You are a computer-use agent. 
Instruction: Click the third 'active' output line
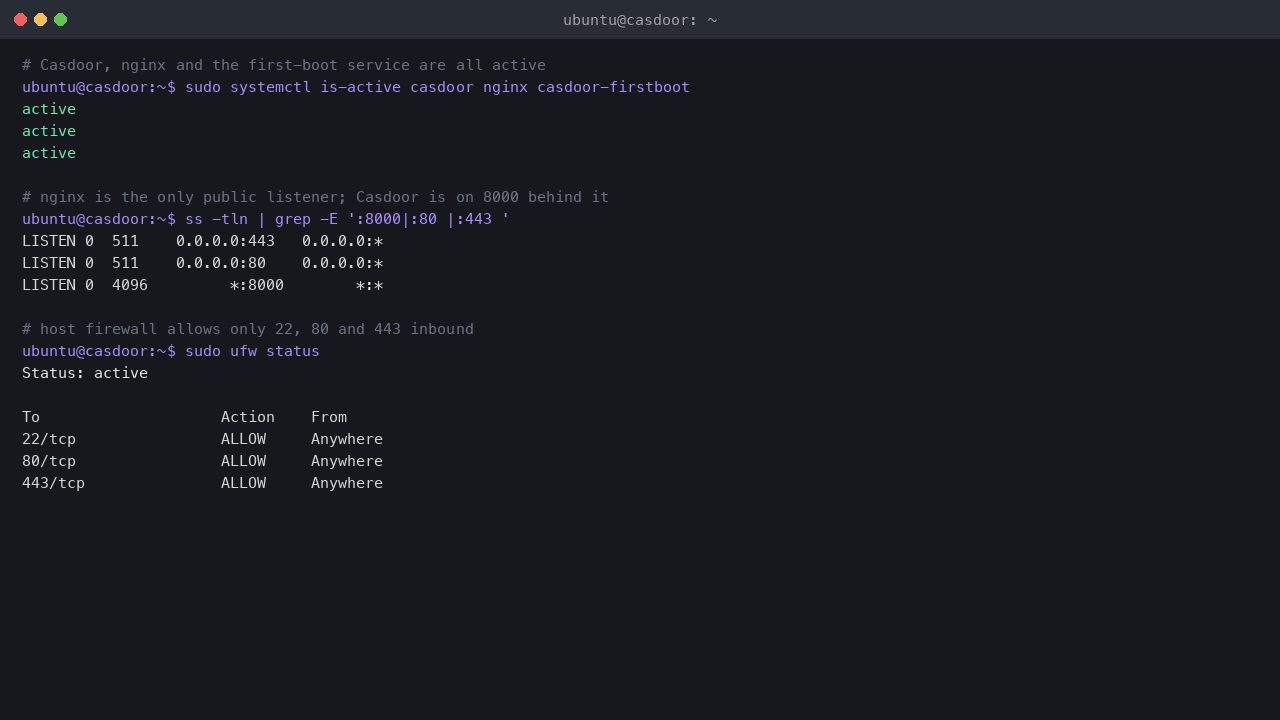(49, 153)
